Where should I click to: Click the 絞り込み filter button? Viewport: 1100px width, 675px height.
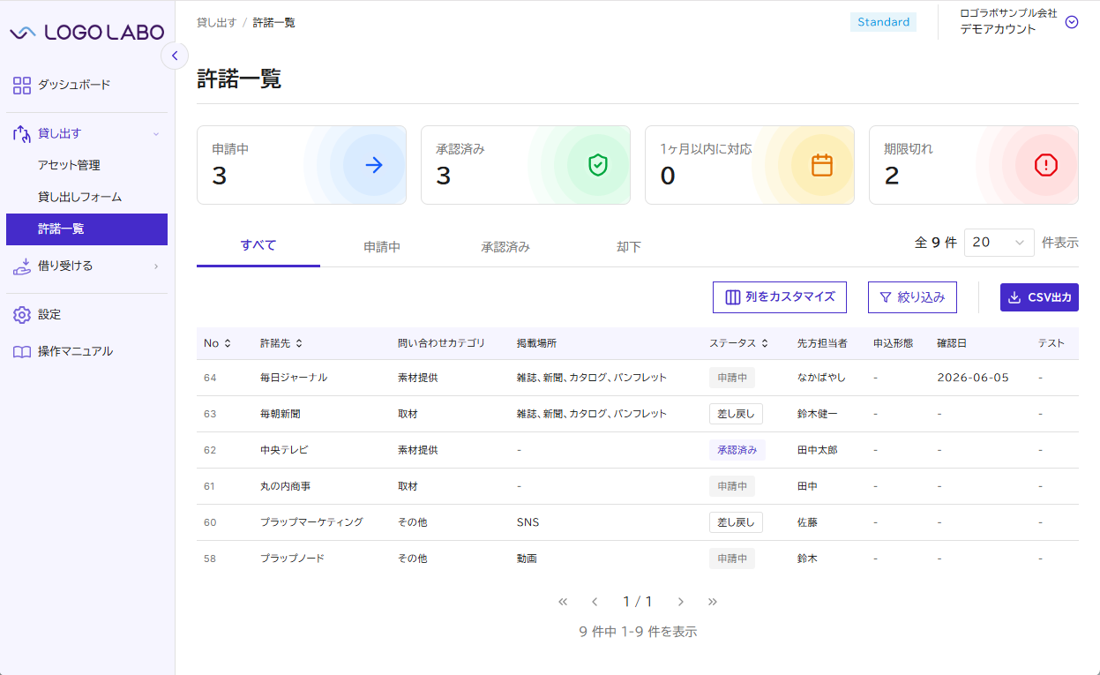(912, 297)
